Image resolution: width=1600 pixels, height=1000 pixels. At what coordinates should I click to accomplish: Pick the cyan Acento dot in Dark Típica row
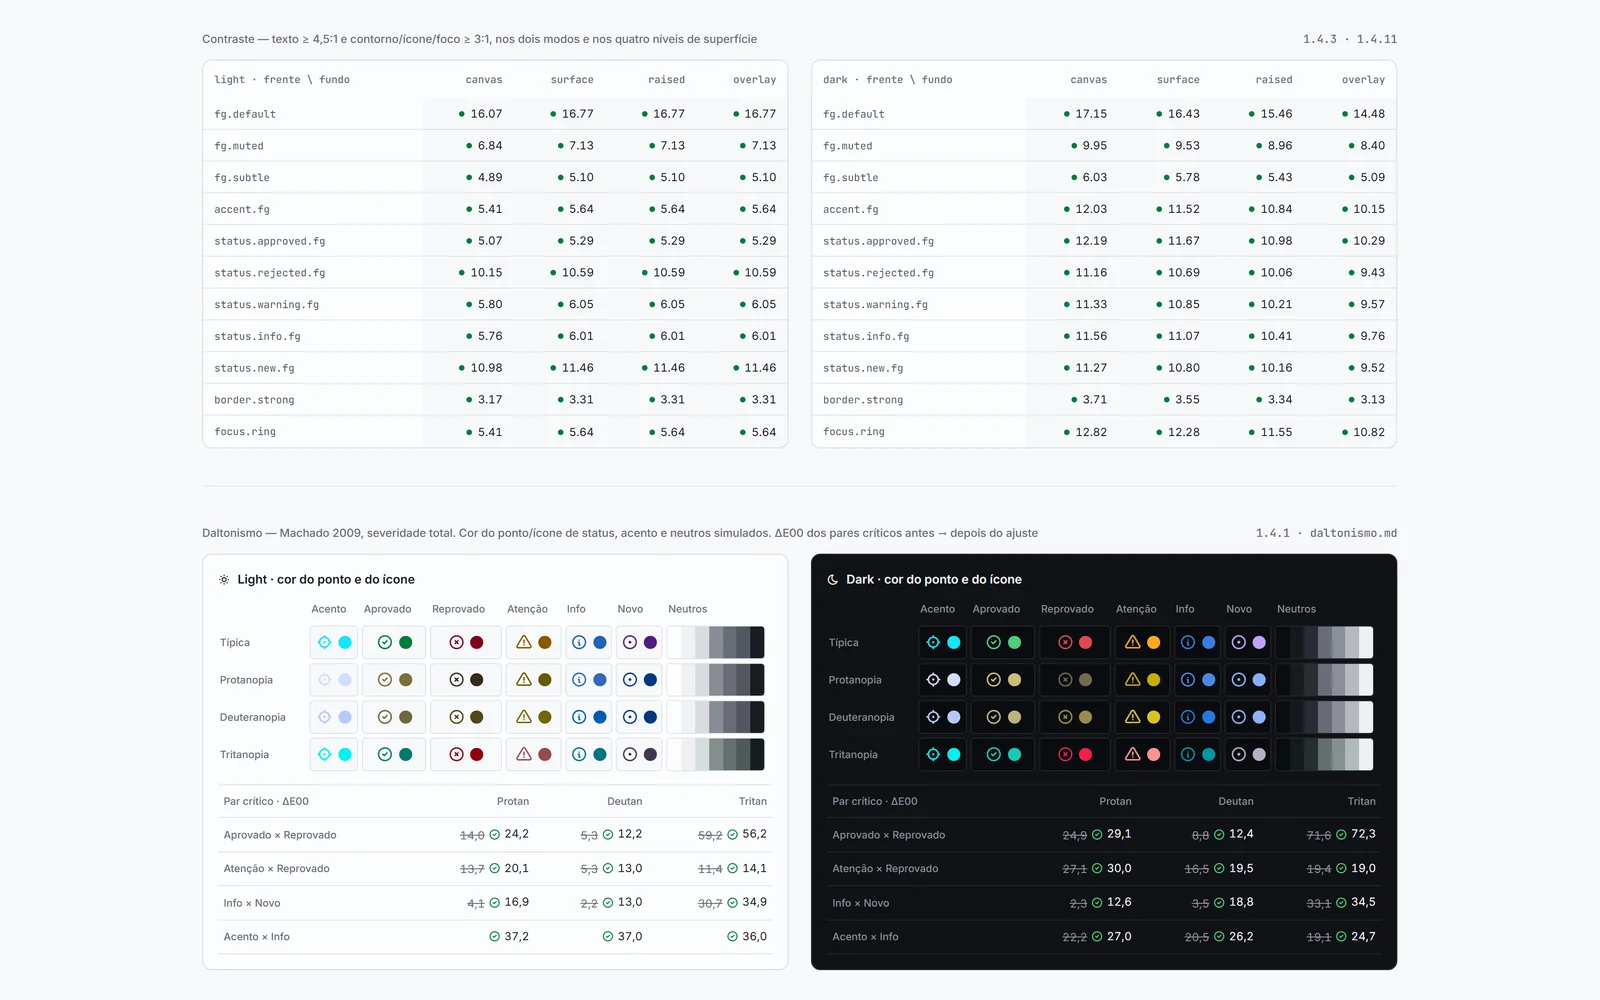coord(954,642)
